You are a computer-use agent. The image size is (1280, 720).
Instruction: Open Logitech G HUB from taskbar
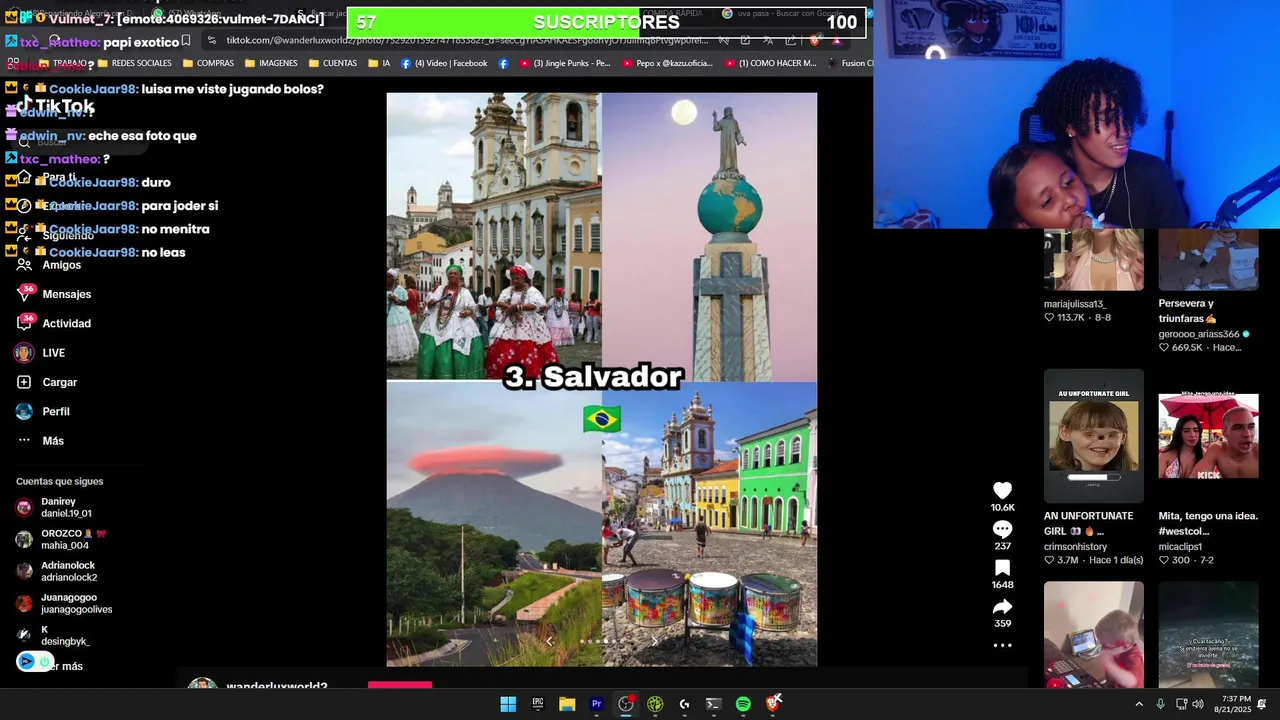(x=684, y=704)
